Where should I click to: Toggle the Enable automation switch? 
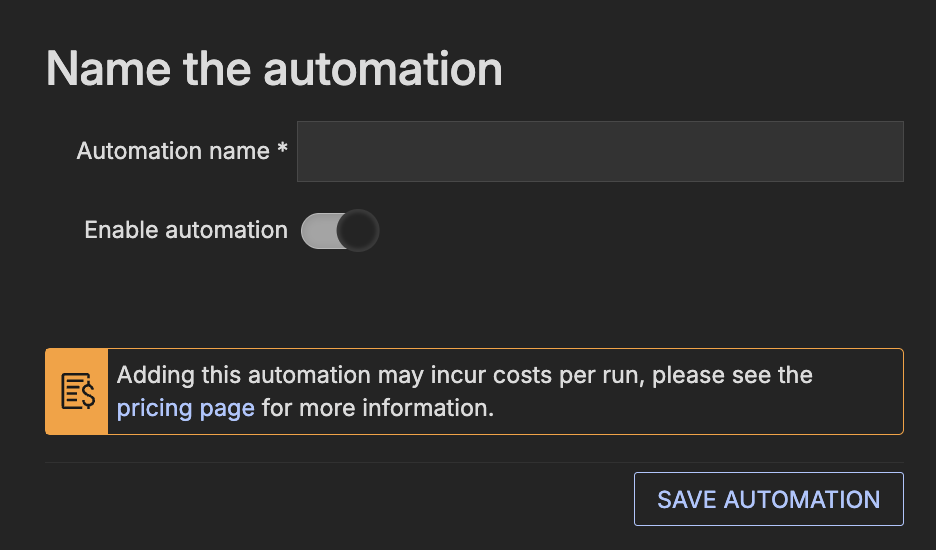(x=339, y=231)
